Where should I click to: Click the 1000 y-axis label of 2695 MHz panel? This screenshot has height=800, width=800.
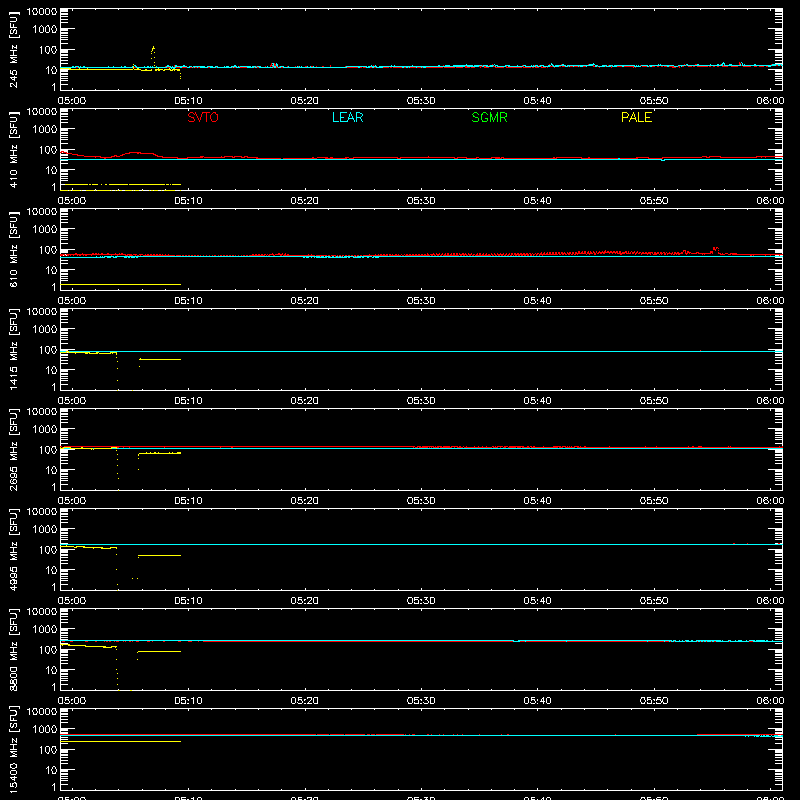click(45, 430)
